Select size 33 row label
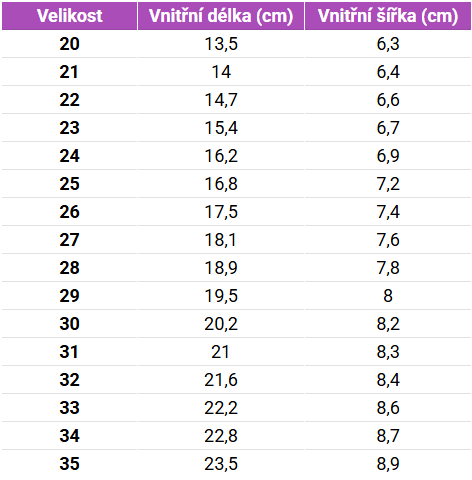Image resolution: width=472 pixels, height=480 pixels. (x=69, y=408)
